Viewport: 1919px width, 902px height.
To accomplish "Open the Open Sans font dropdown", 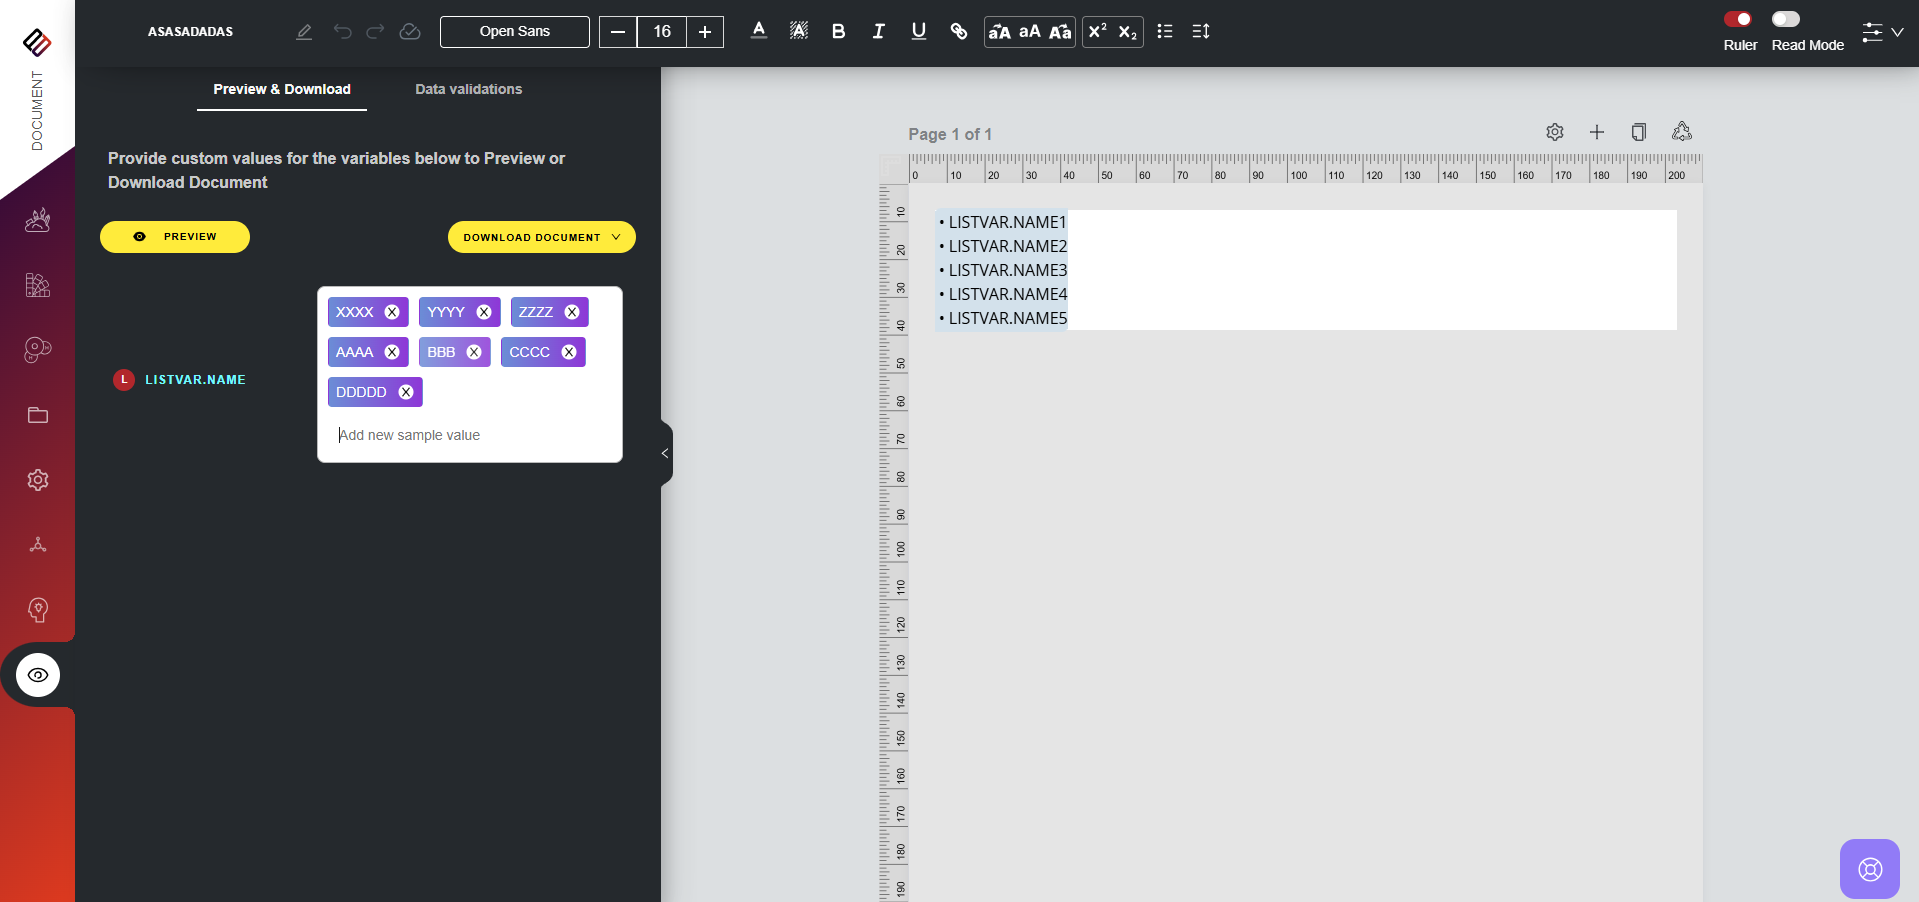I will [x=514, y=32].
